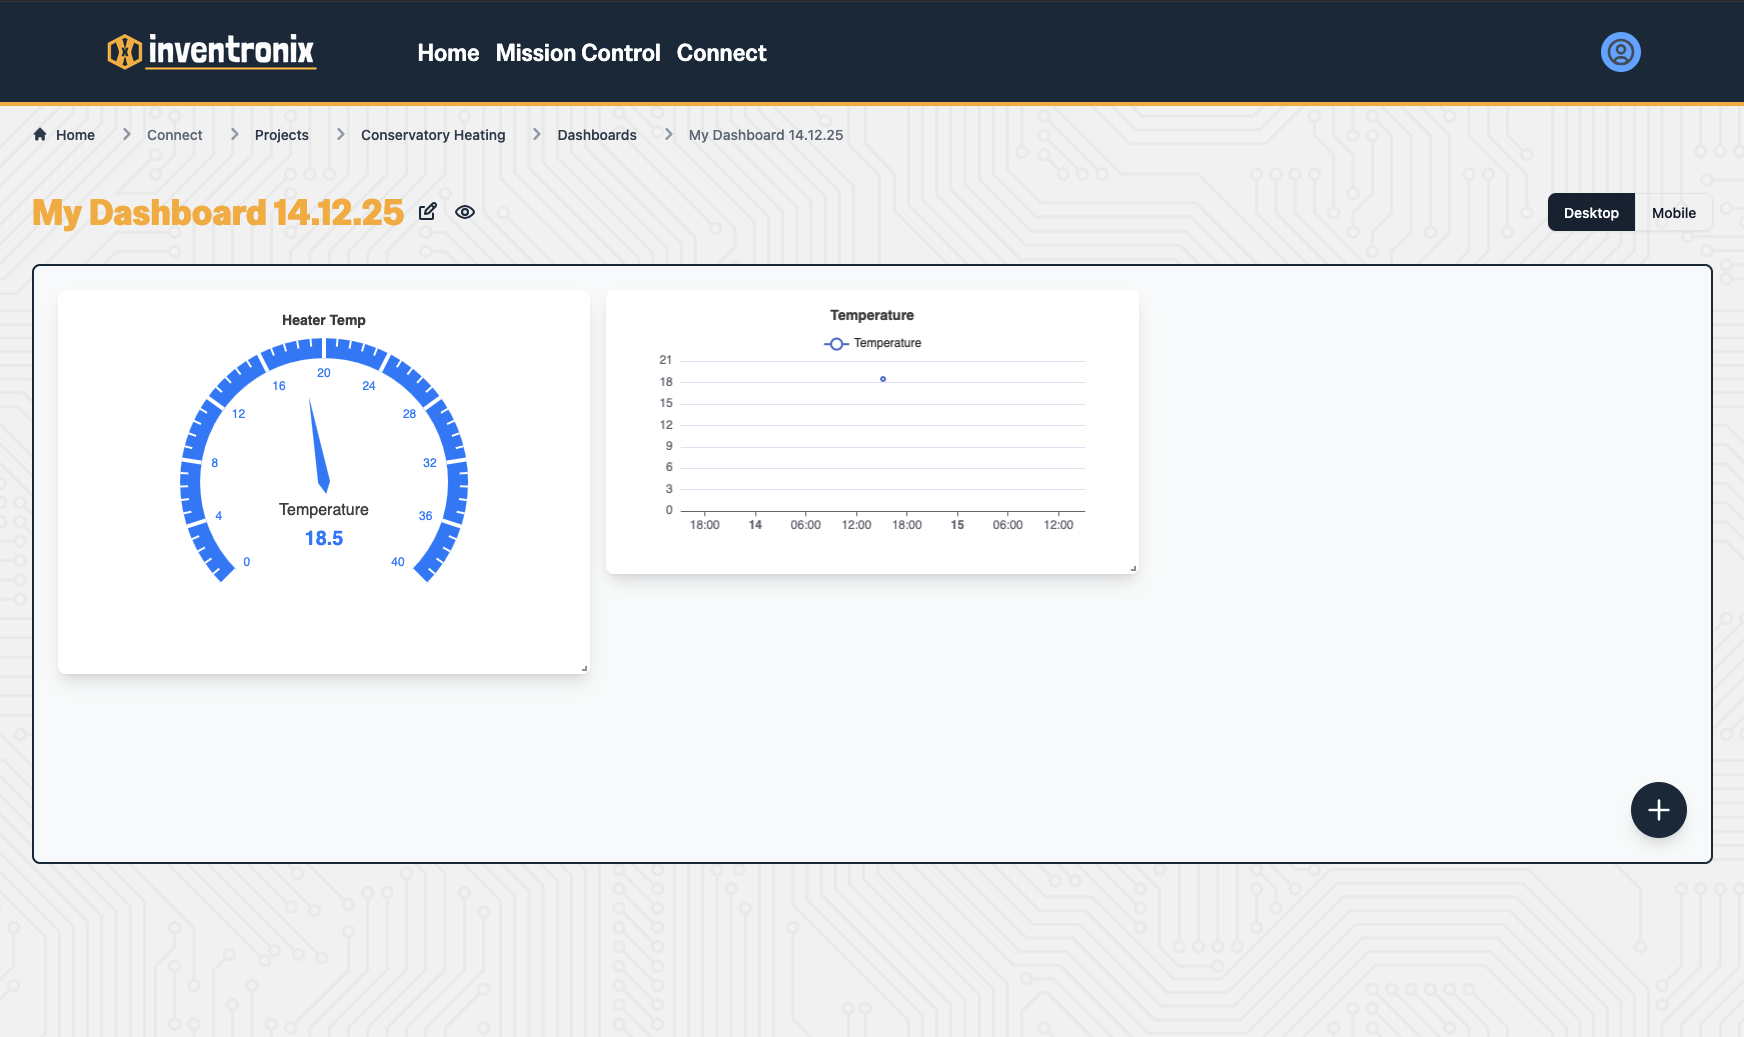Click the edit icon next to dashboard title
The image size is (1744, 1037).
tap(428, 212)
